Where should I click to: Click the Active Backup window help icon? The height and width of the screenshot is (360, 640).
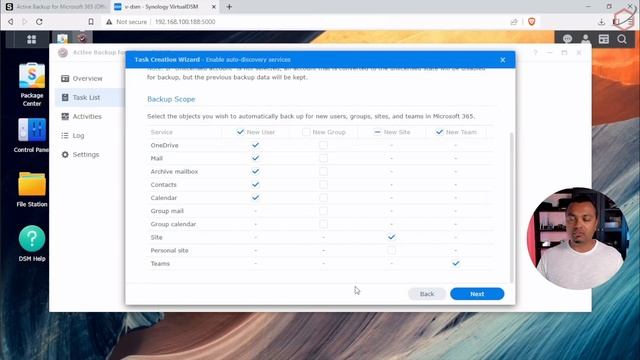535,53
